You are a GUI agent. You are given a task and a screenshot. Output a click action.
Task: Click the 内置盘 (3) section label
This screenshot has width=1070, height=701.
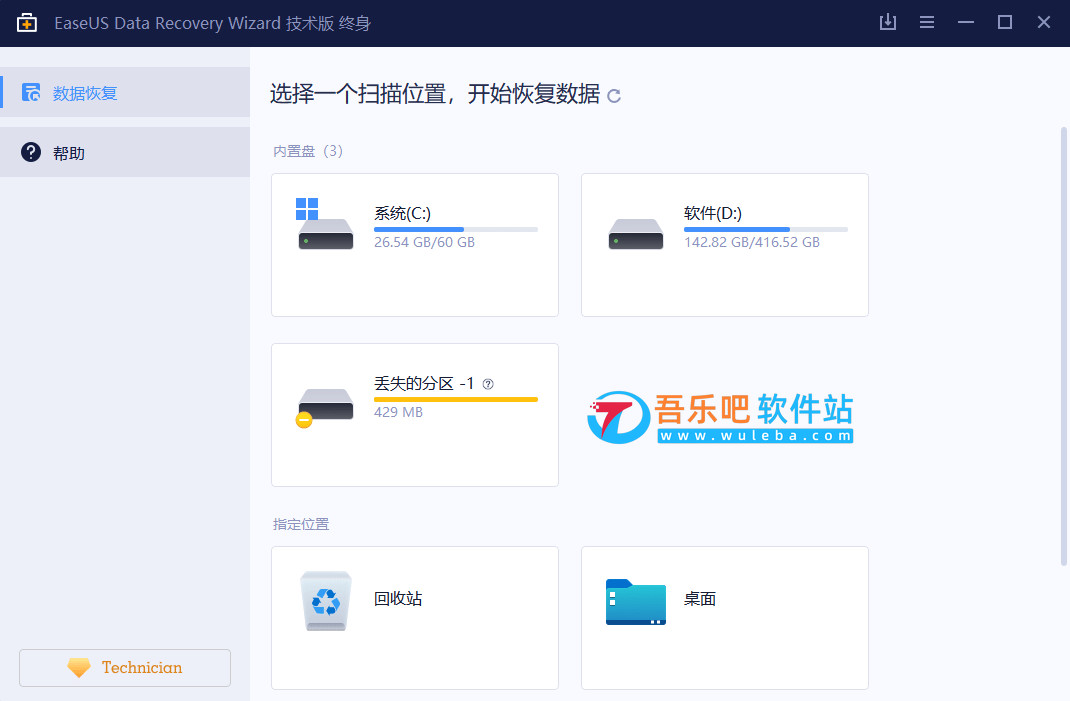308,151
